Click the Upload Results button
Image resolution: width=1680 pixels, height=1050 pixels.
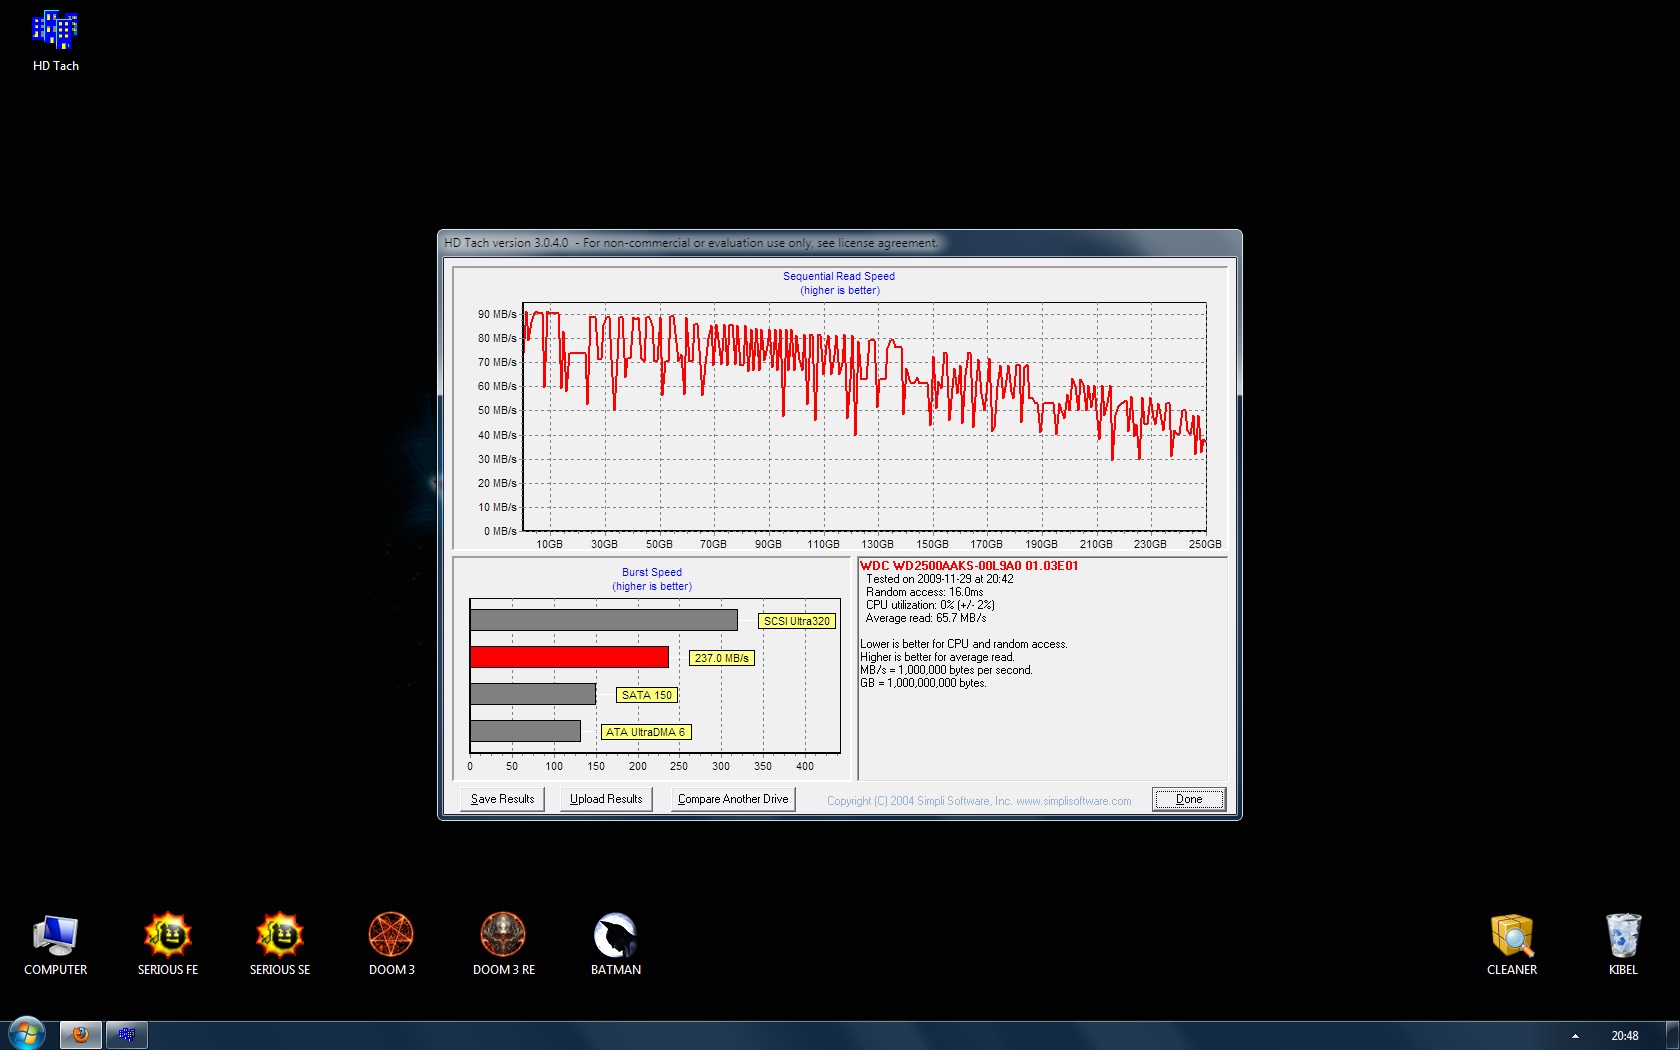point(606,799)
